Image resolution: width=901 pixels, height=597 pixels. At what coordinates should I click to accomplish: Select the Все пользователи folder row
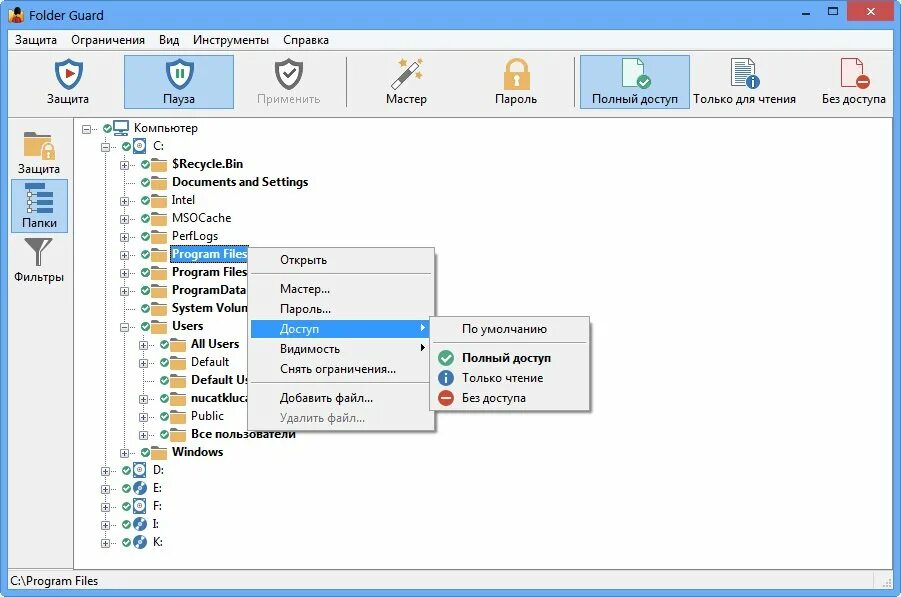243,434
